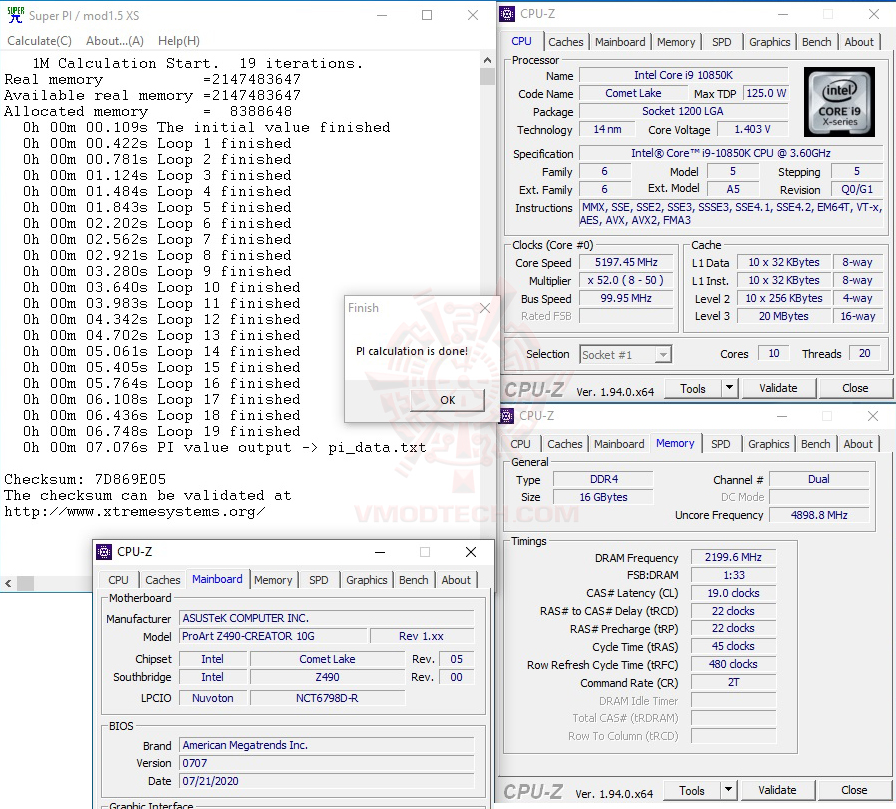Click Tools button in Memory CPU-Z window
896x809 pixels.
(691, 791)
